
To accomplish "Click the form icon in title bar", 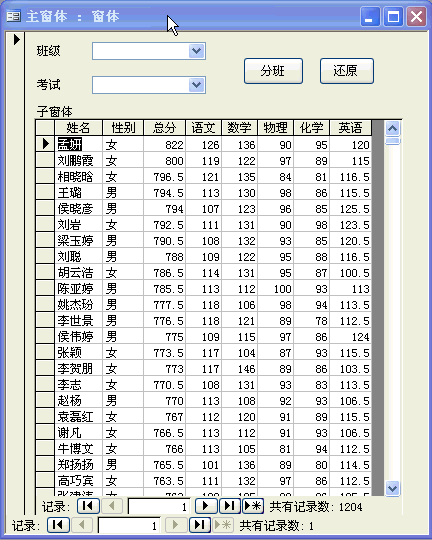I will [x=13, y=16].
